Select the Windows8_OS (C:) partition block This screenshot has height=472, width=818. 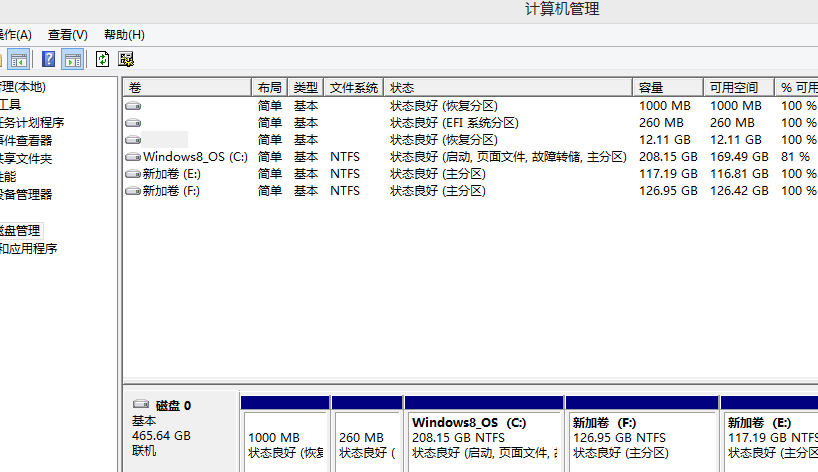pos(483,437)
